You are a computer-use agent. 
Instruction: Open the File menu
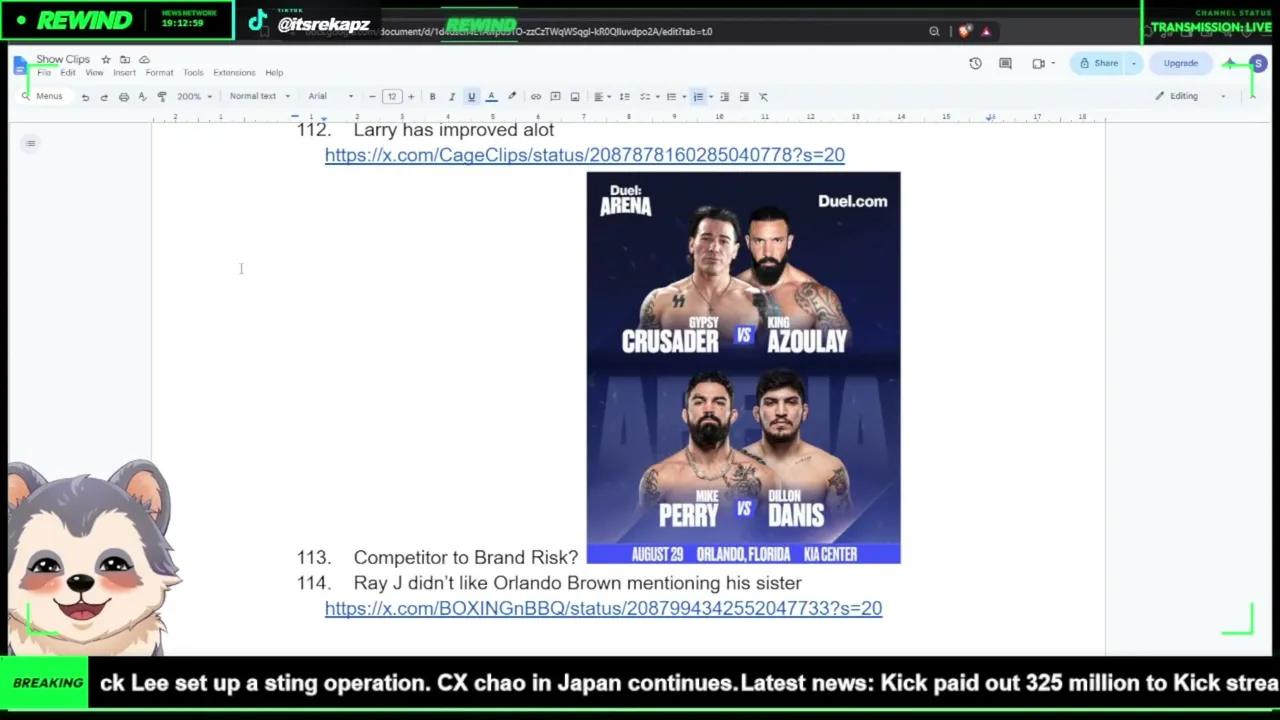tap(44, 73)
